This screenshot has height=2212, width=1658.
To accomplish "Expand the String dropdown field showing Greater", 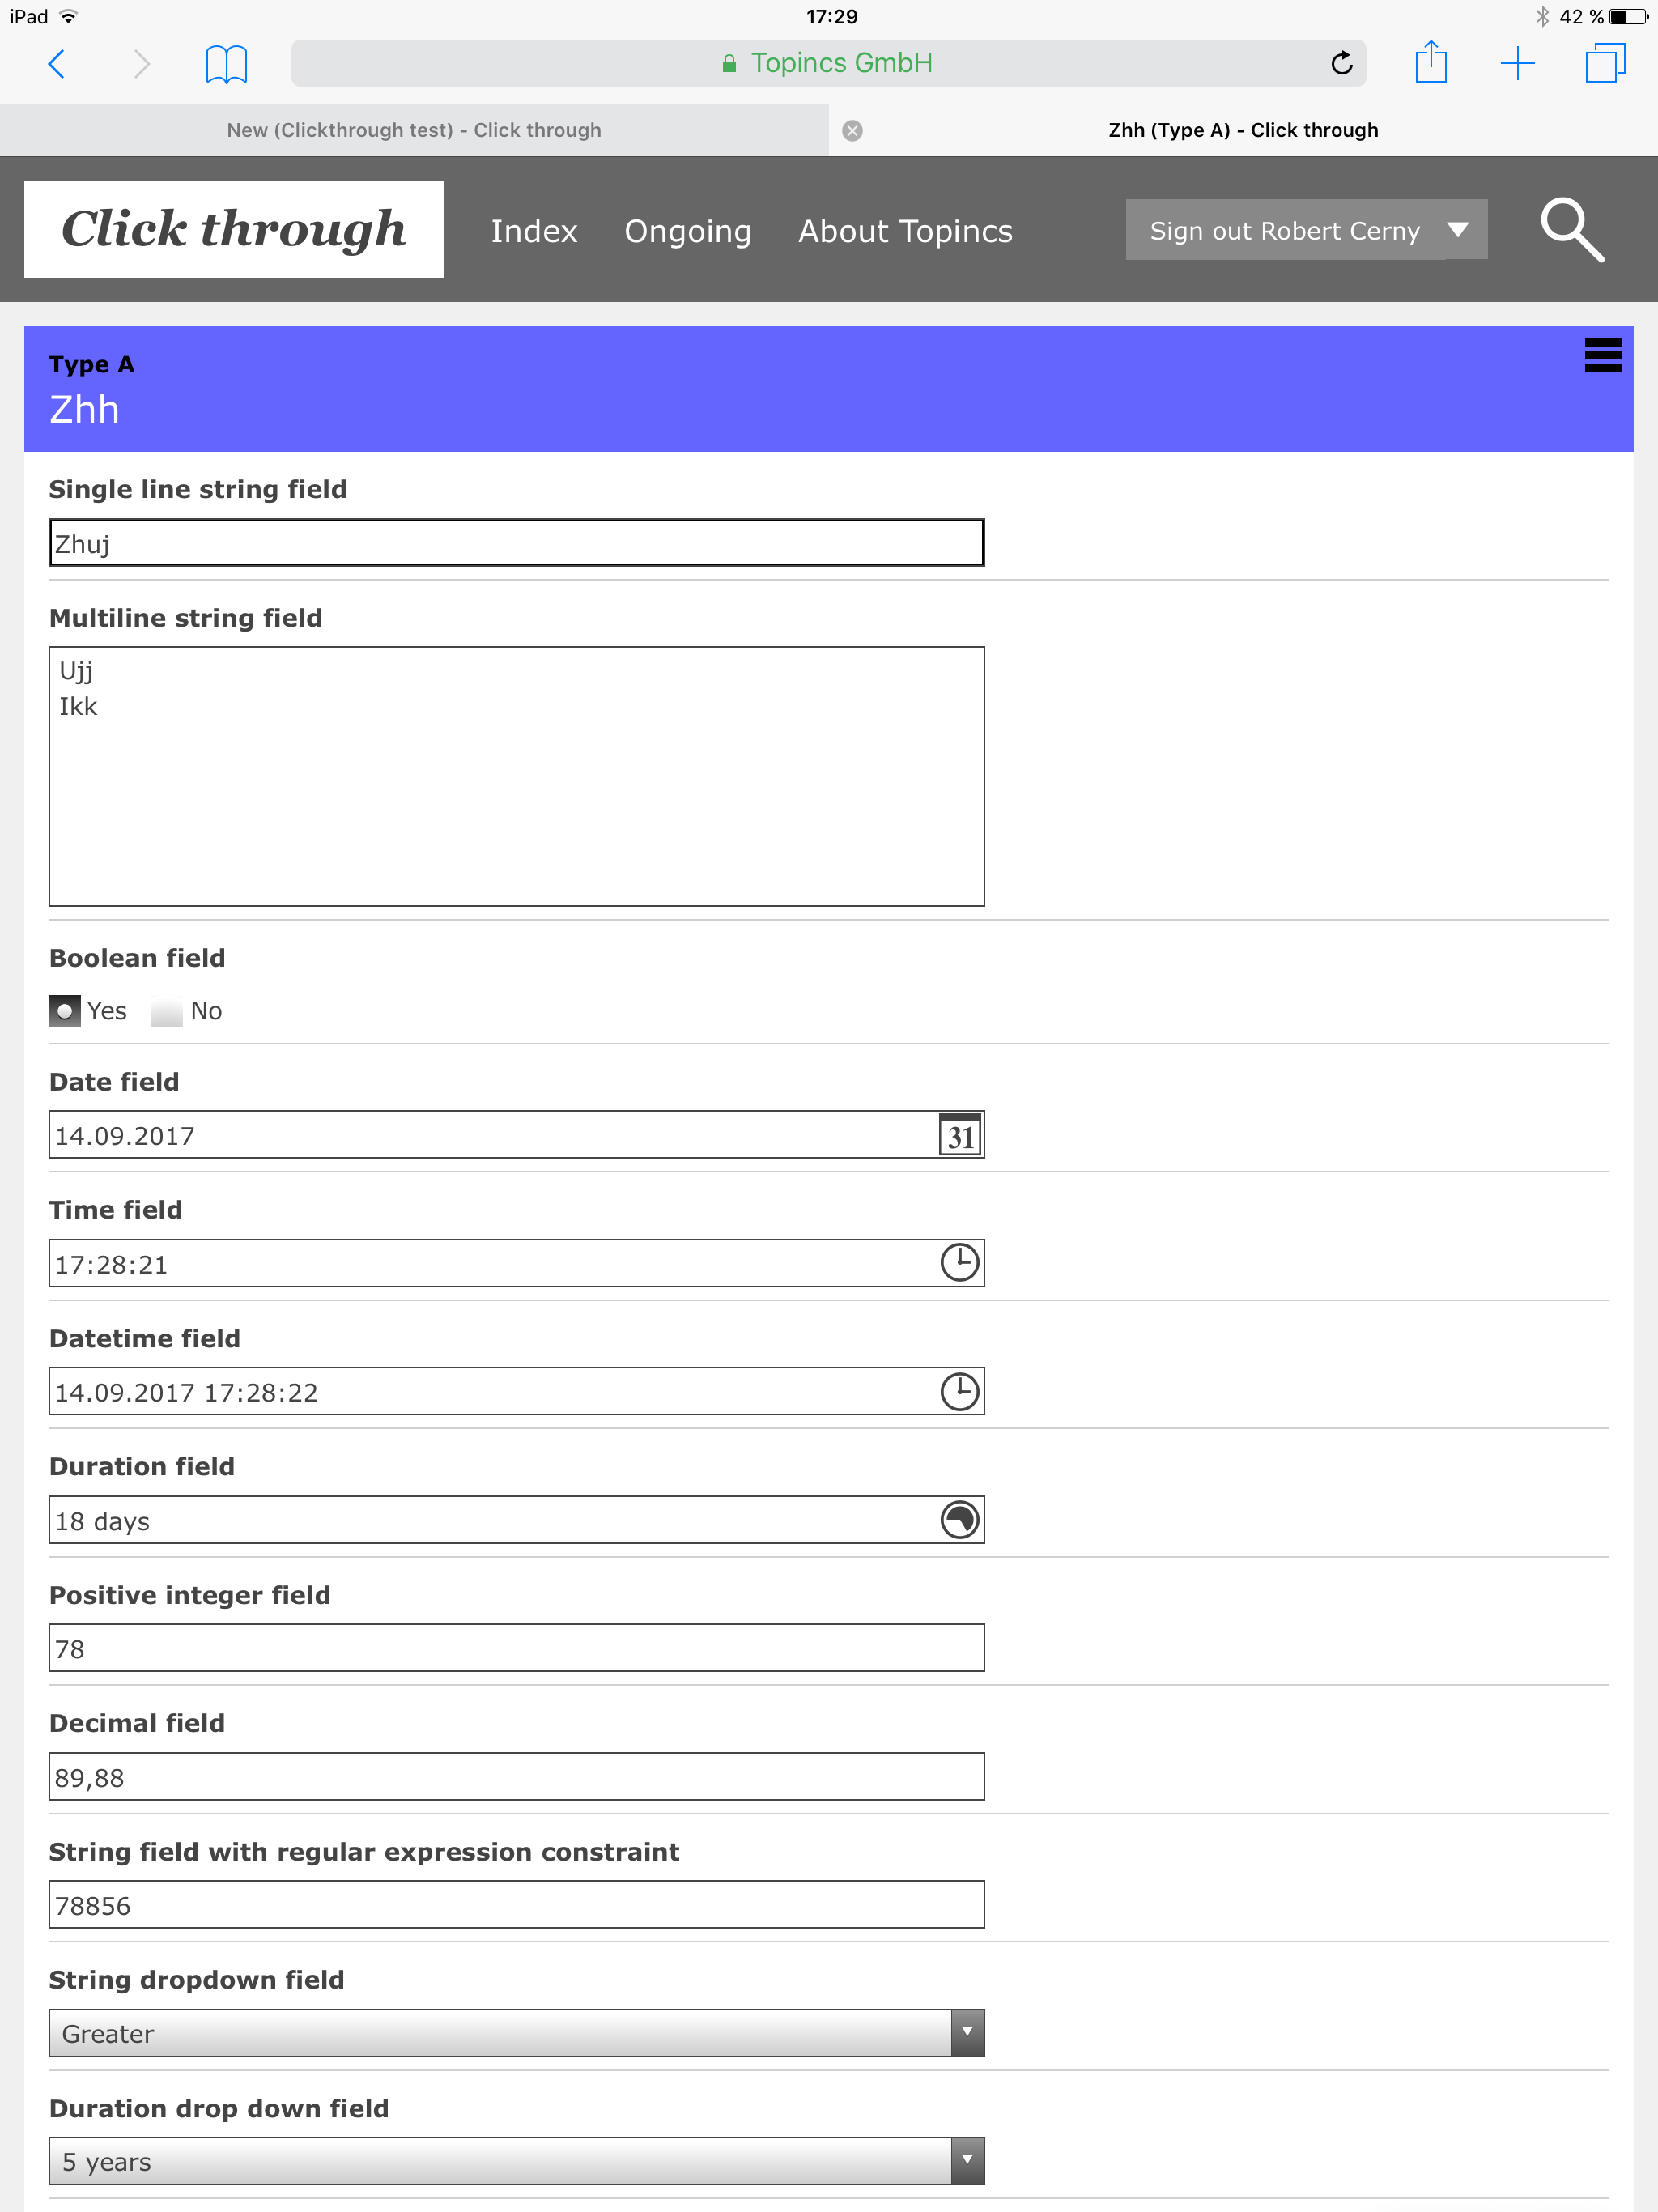I will click(516, 2033).
